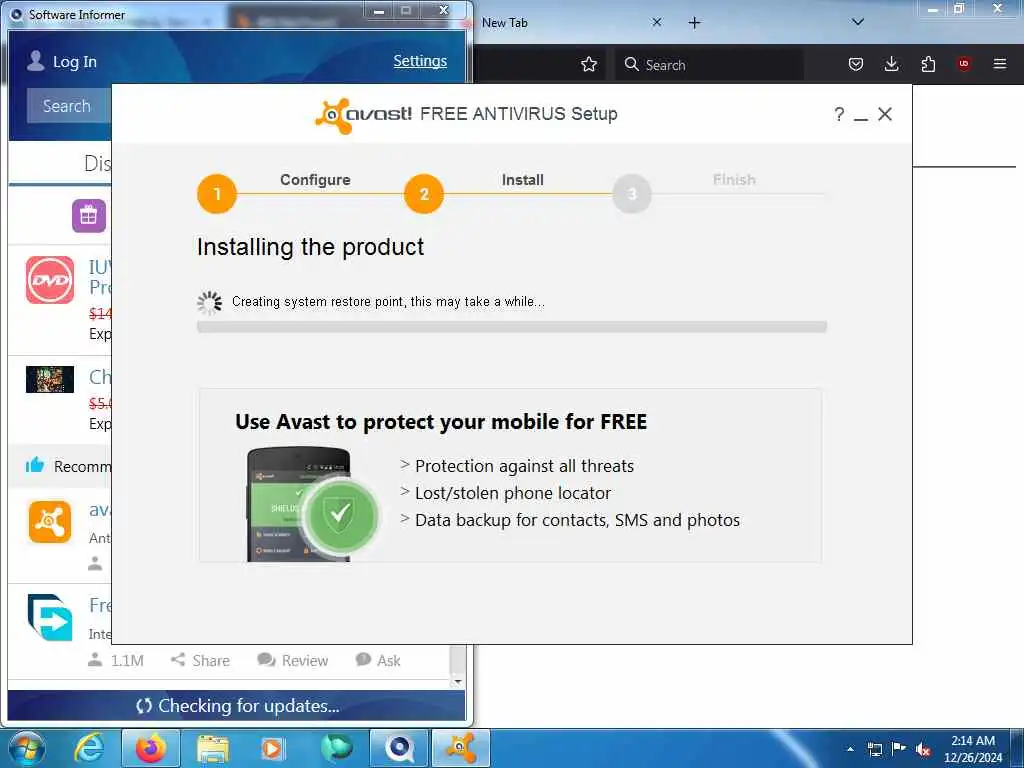Open a new Firefox tab with plus
The image size is (1024, 768).
coord(695,23)
